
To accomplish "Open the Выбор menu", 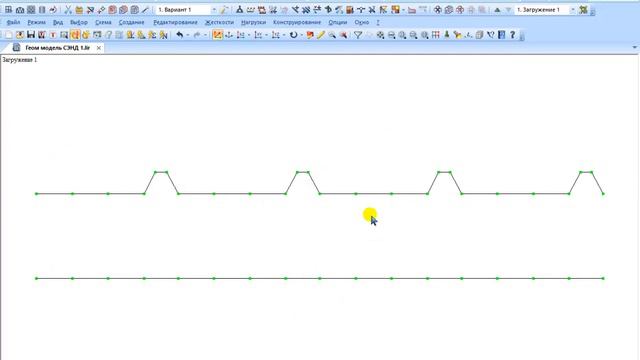I will (79, 22).
